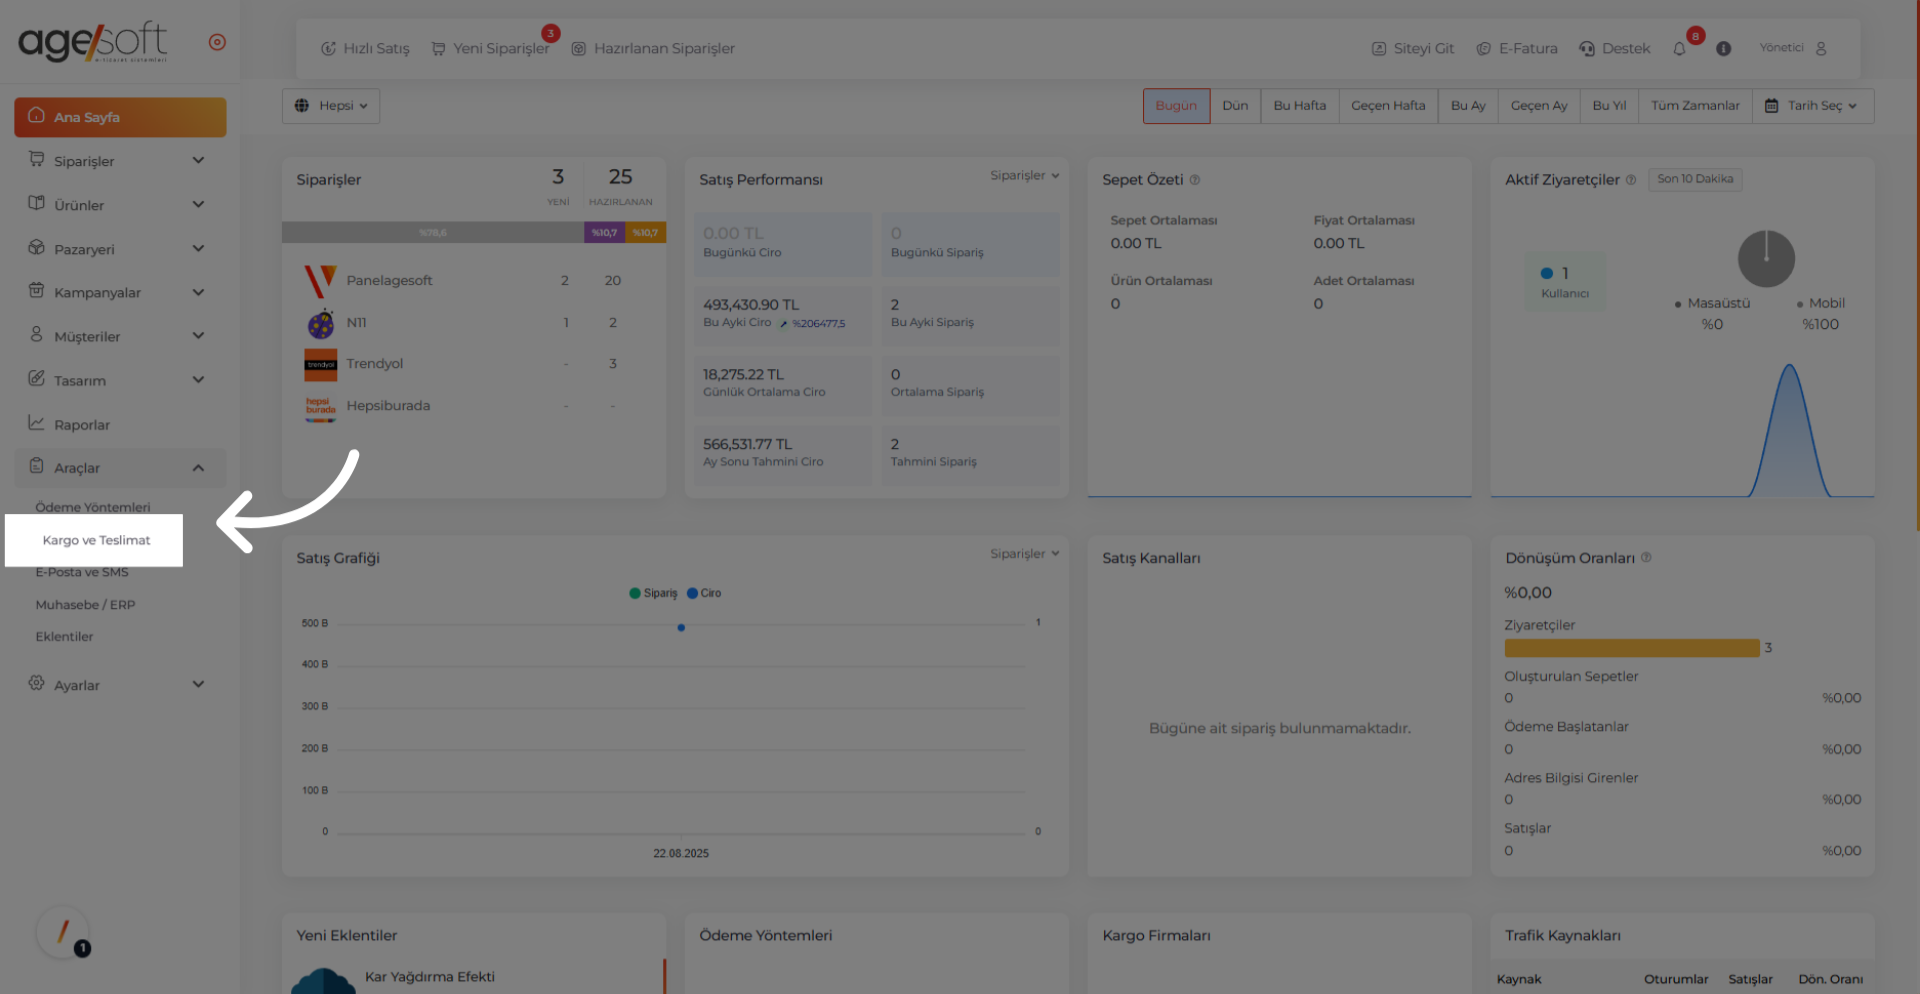Toggle Sipariş series in chart legend
Screen dimensions: 1920x994
[653, 593]
